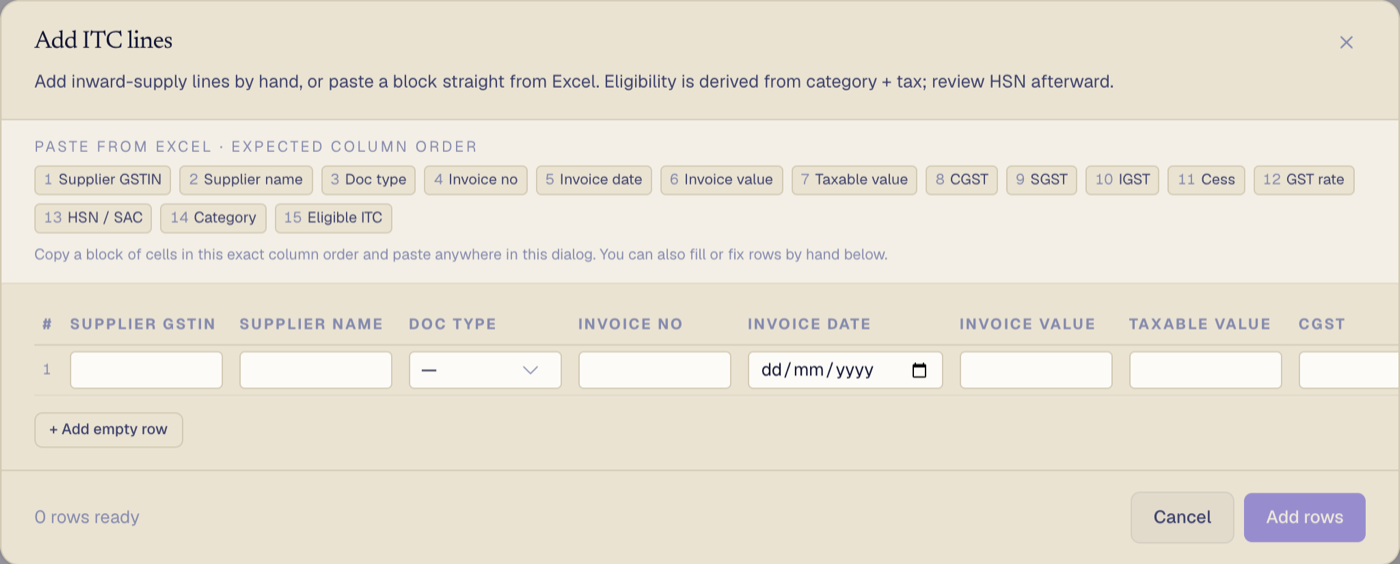
Task: Click the '11 Cess' column chip
Action: point(1207,180)
